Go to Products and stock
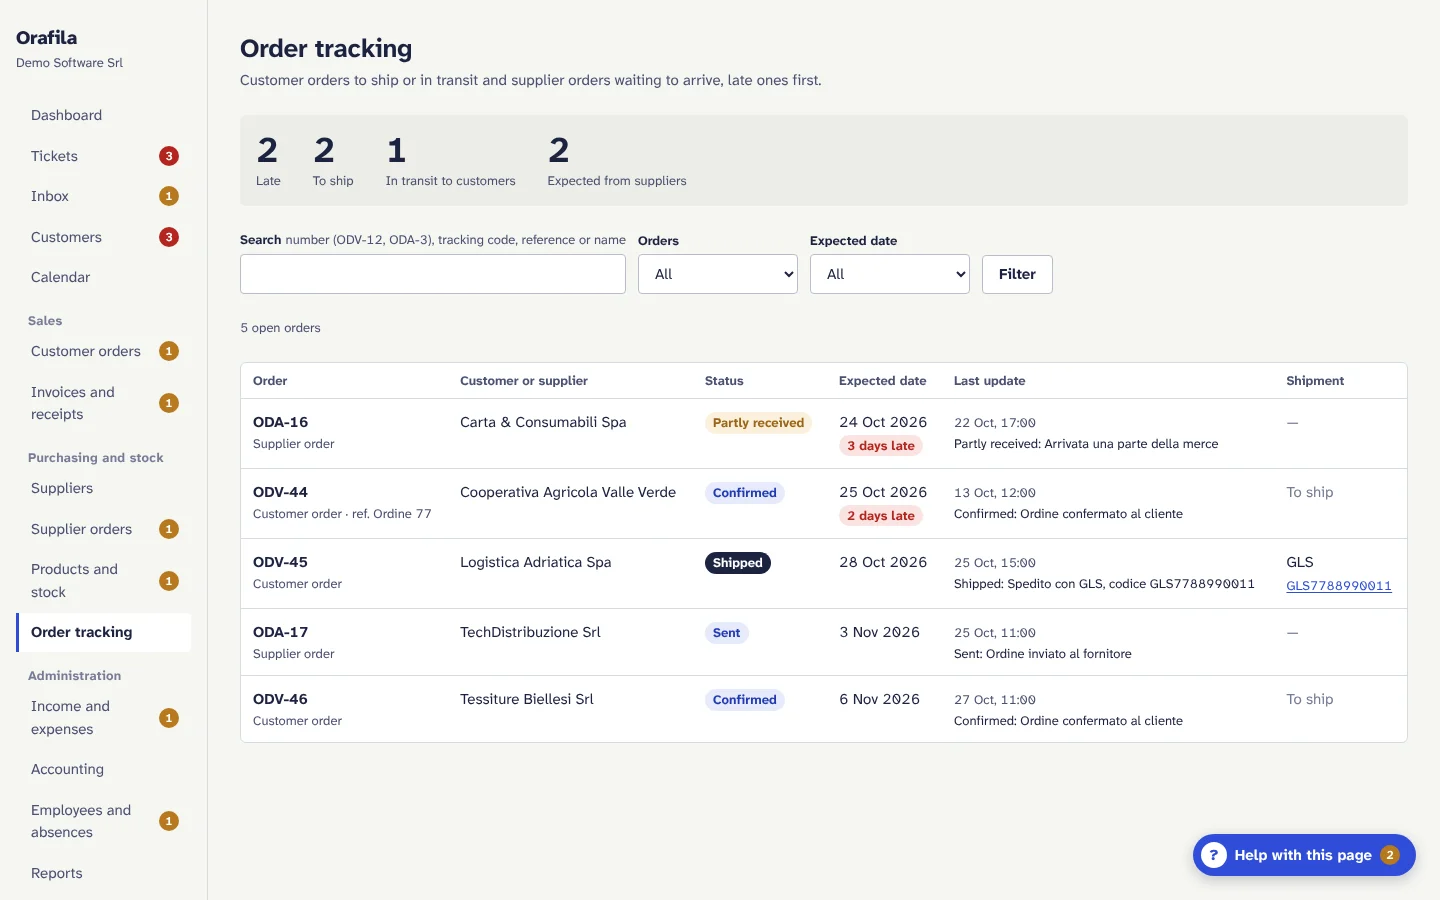Viewport: 1440px width, 900px height. click(x=104, y=581)
